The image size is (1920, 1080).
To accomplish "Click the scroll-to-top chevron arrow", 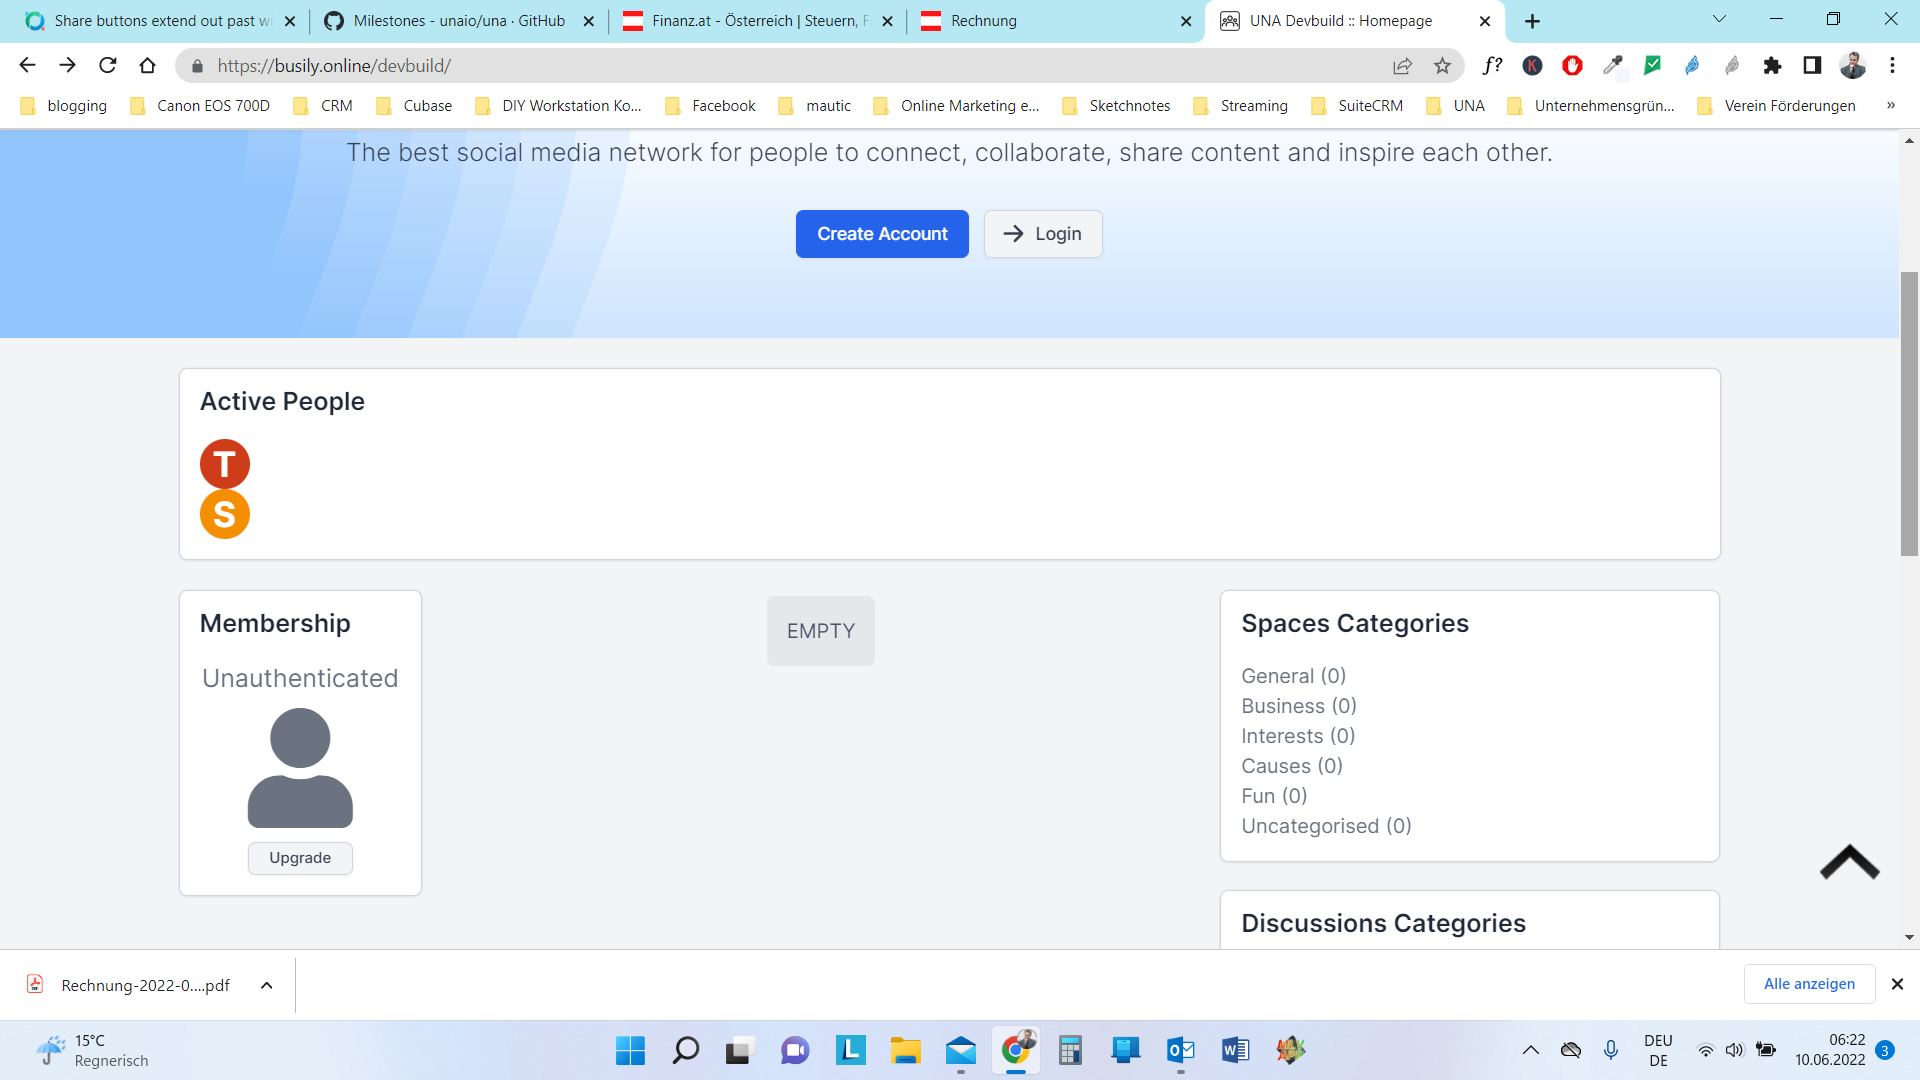I will click(x=1849, y=862).
